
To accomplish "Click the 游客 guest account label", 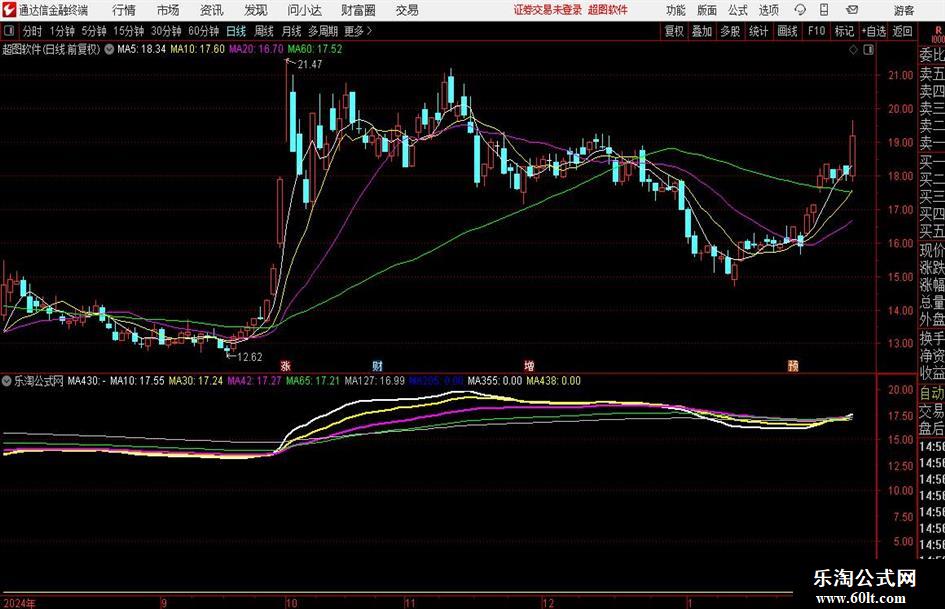I will [904, 10].
